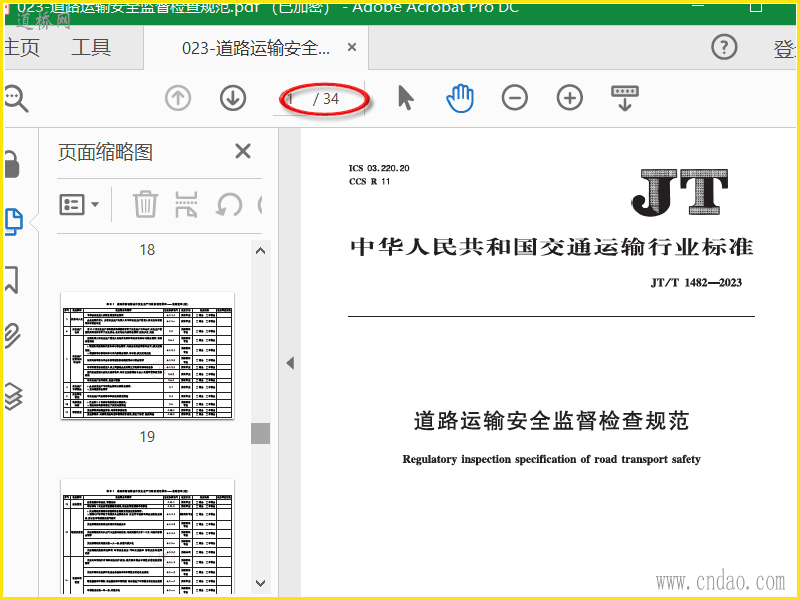Open the help question mark icon
This screenshot has width=800, height=600.
tap(724, 47)
